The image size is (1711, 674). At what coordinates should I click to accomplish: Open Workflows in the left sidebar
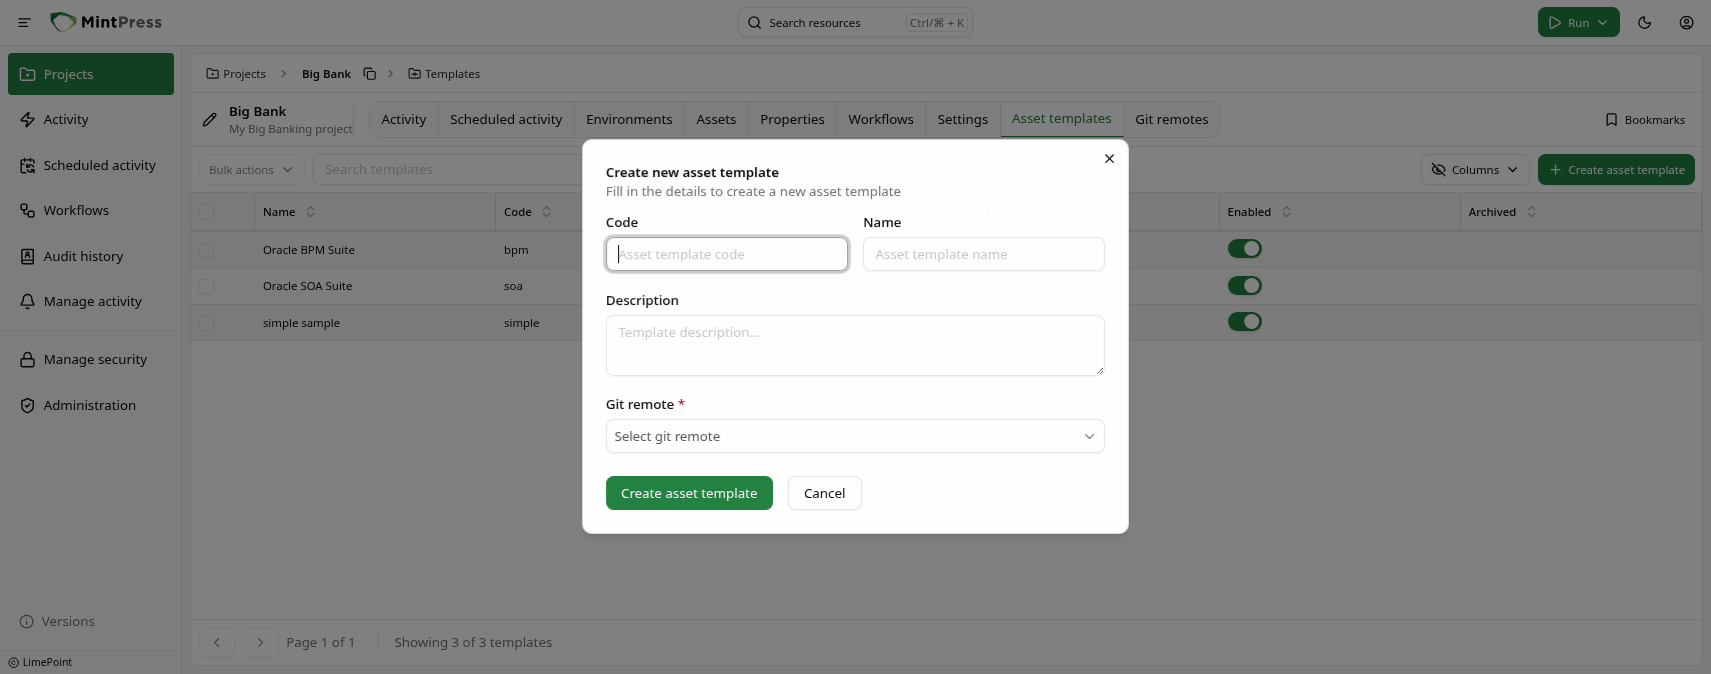[x=91, y=210]
